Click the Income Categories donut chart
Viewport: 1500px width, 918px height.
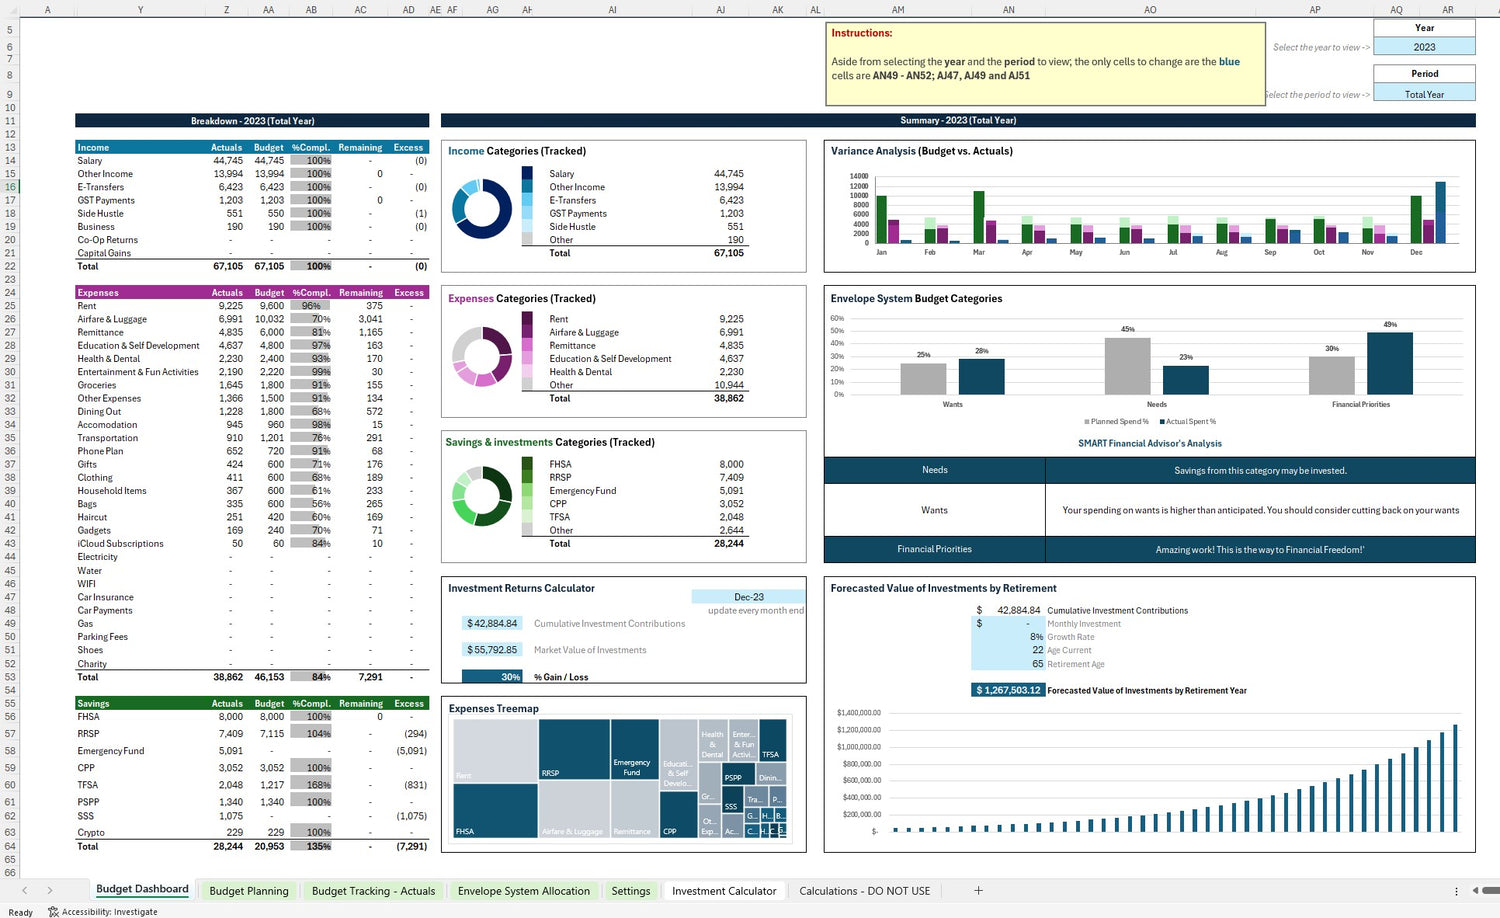(482, 208)
